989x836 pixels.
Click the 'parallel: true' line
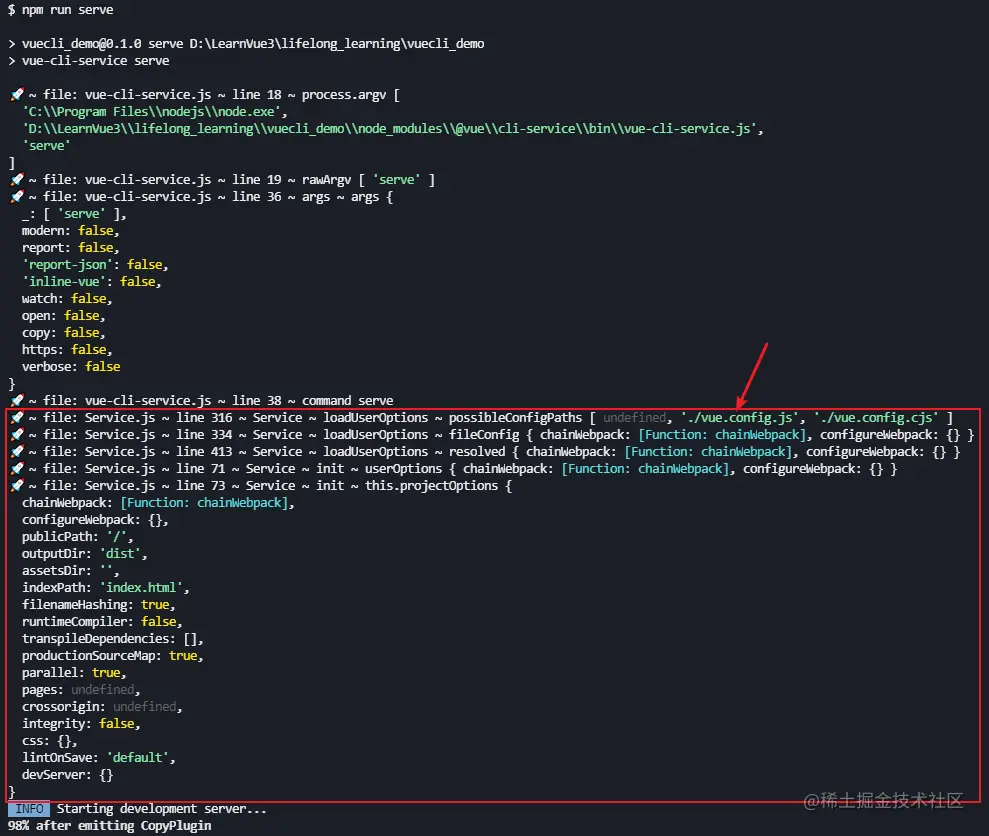[x=74, y=673]
